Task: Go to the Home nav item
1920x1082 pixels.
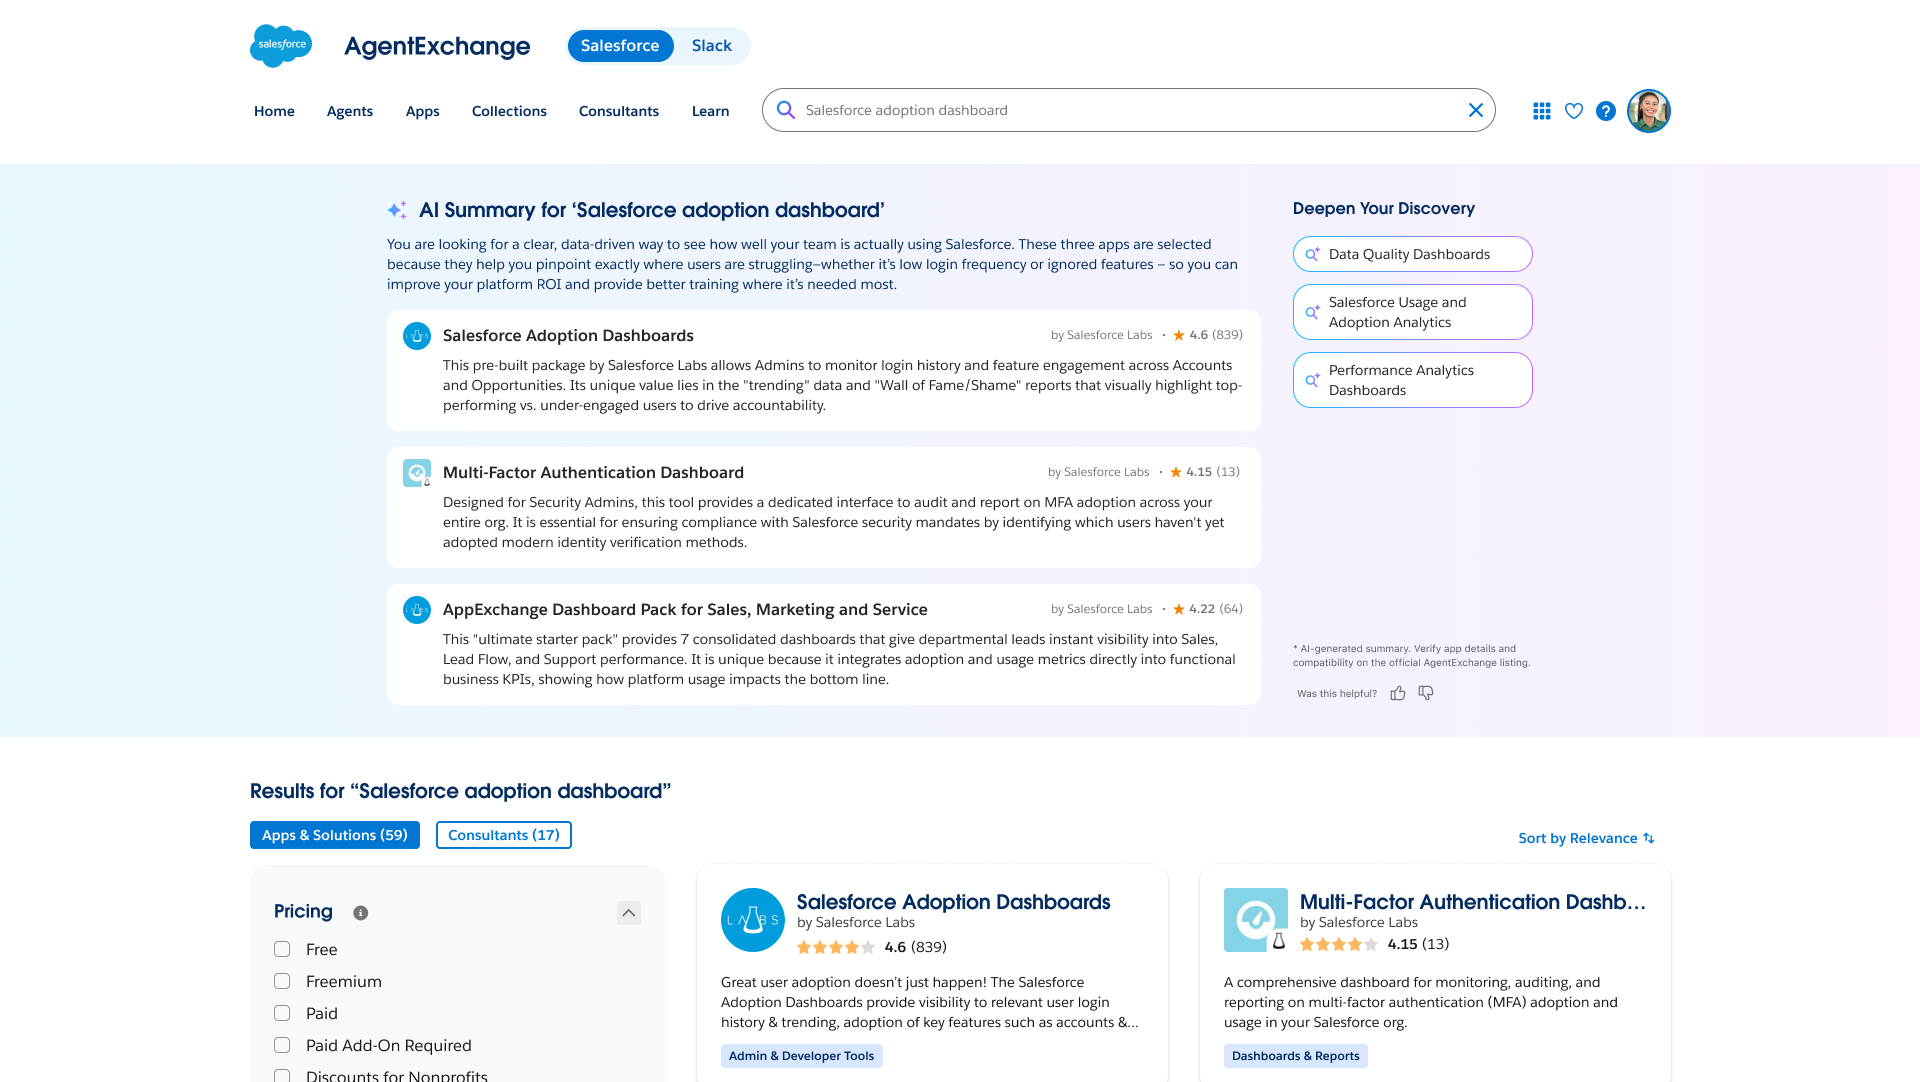Action: click(x=274, y=111)
